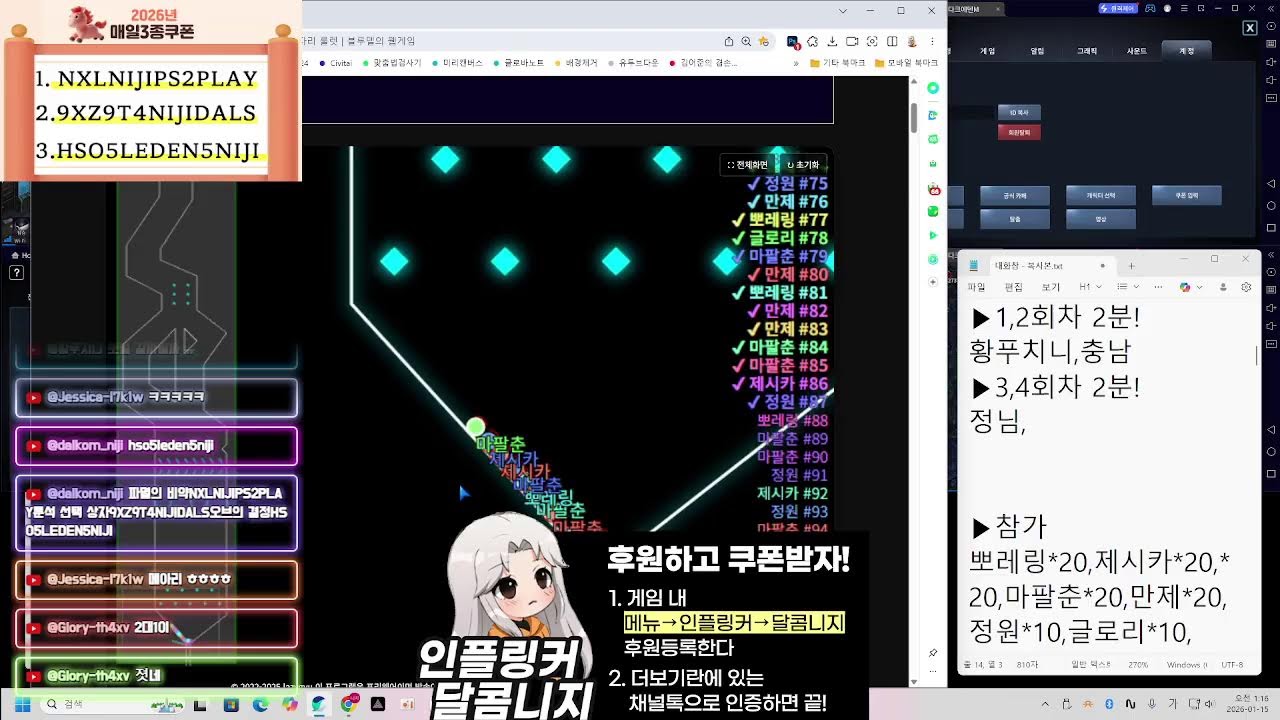This screenshot has height=720, width=1280.
Task: Open the 배경제거 bookmark
Action: 575,62
